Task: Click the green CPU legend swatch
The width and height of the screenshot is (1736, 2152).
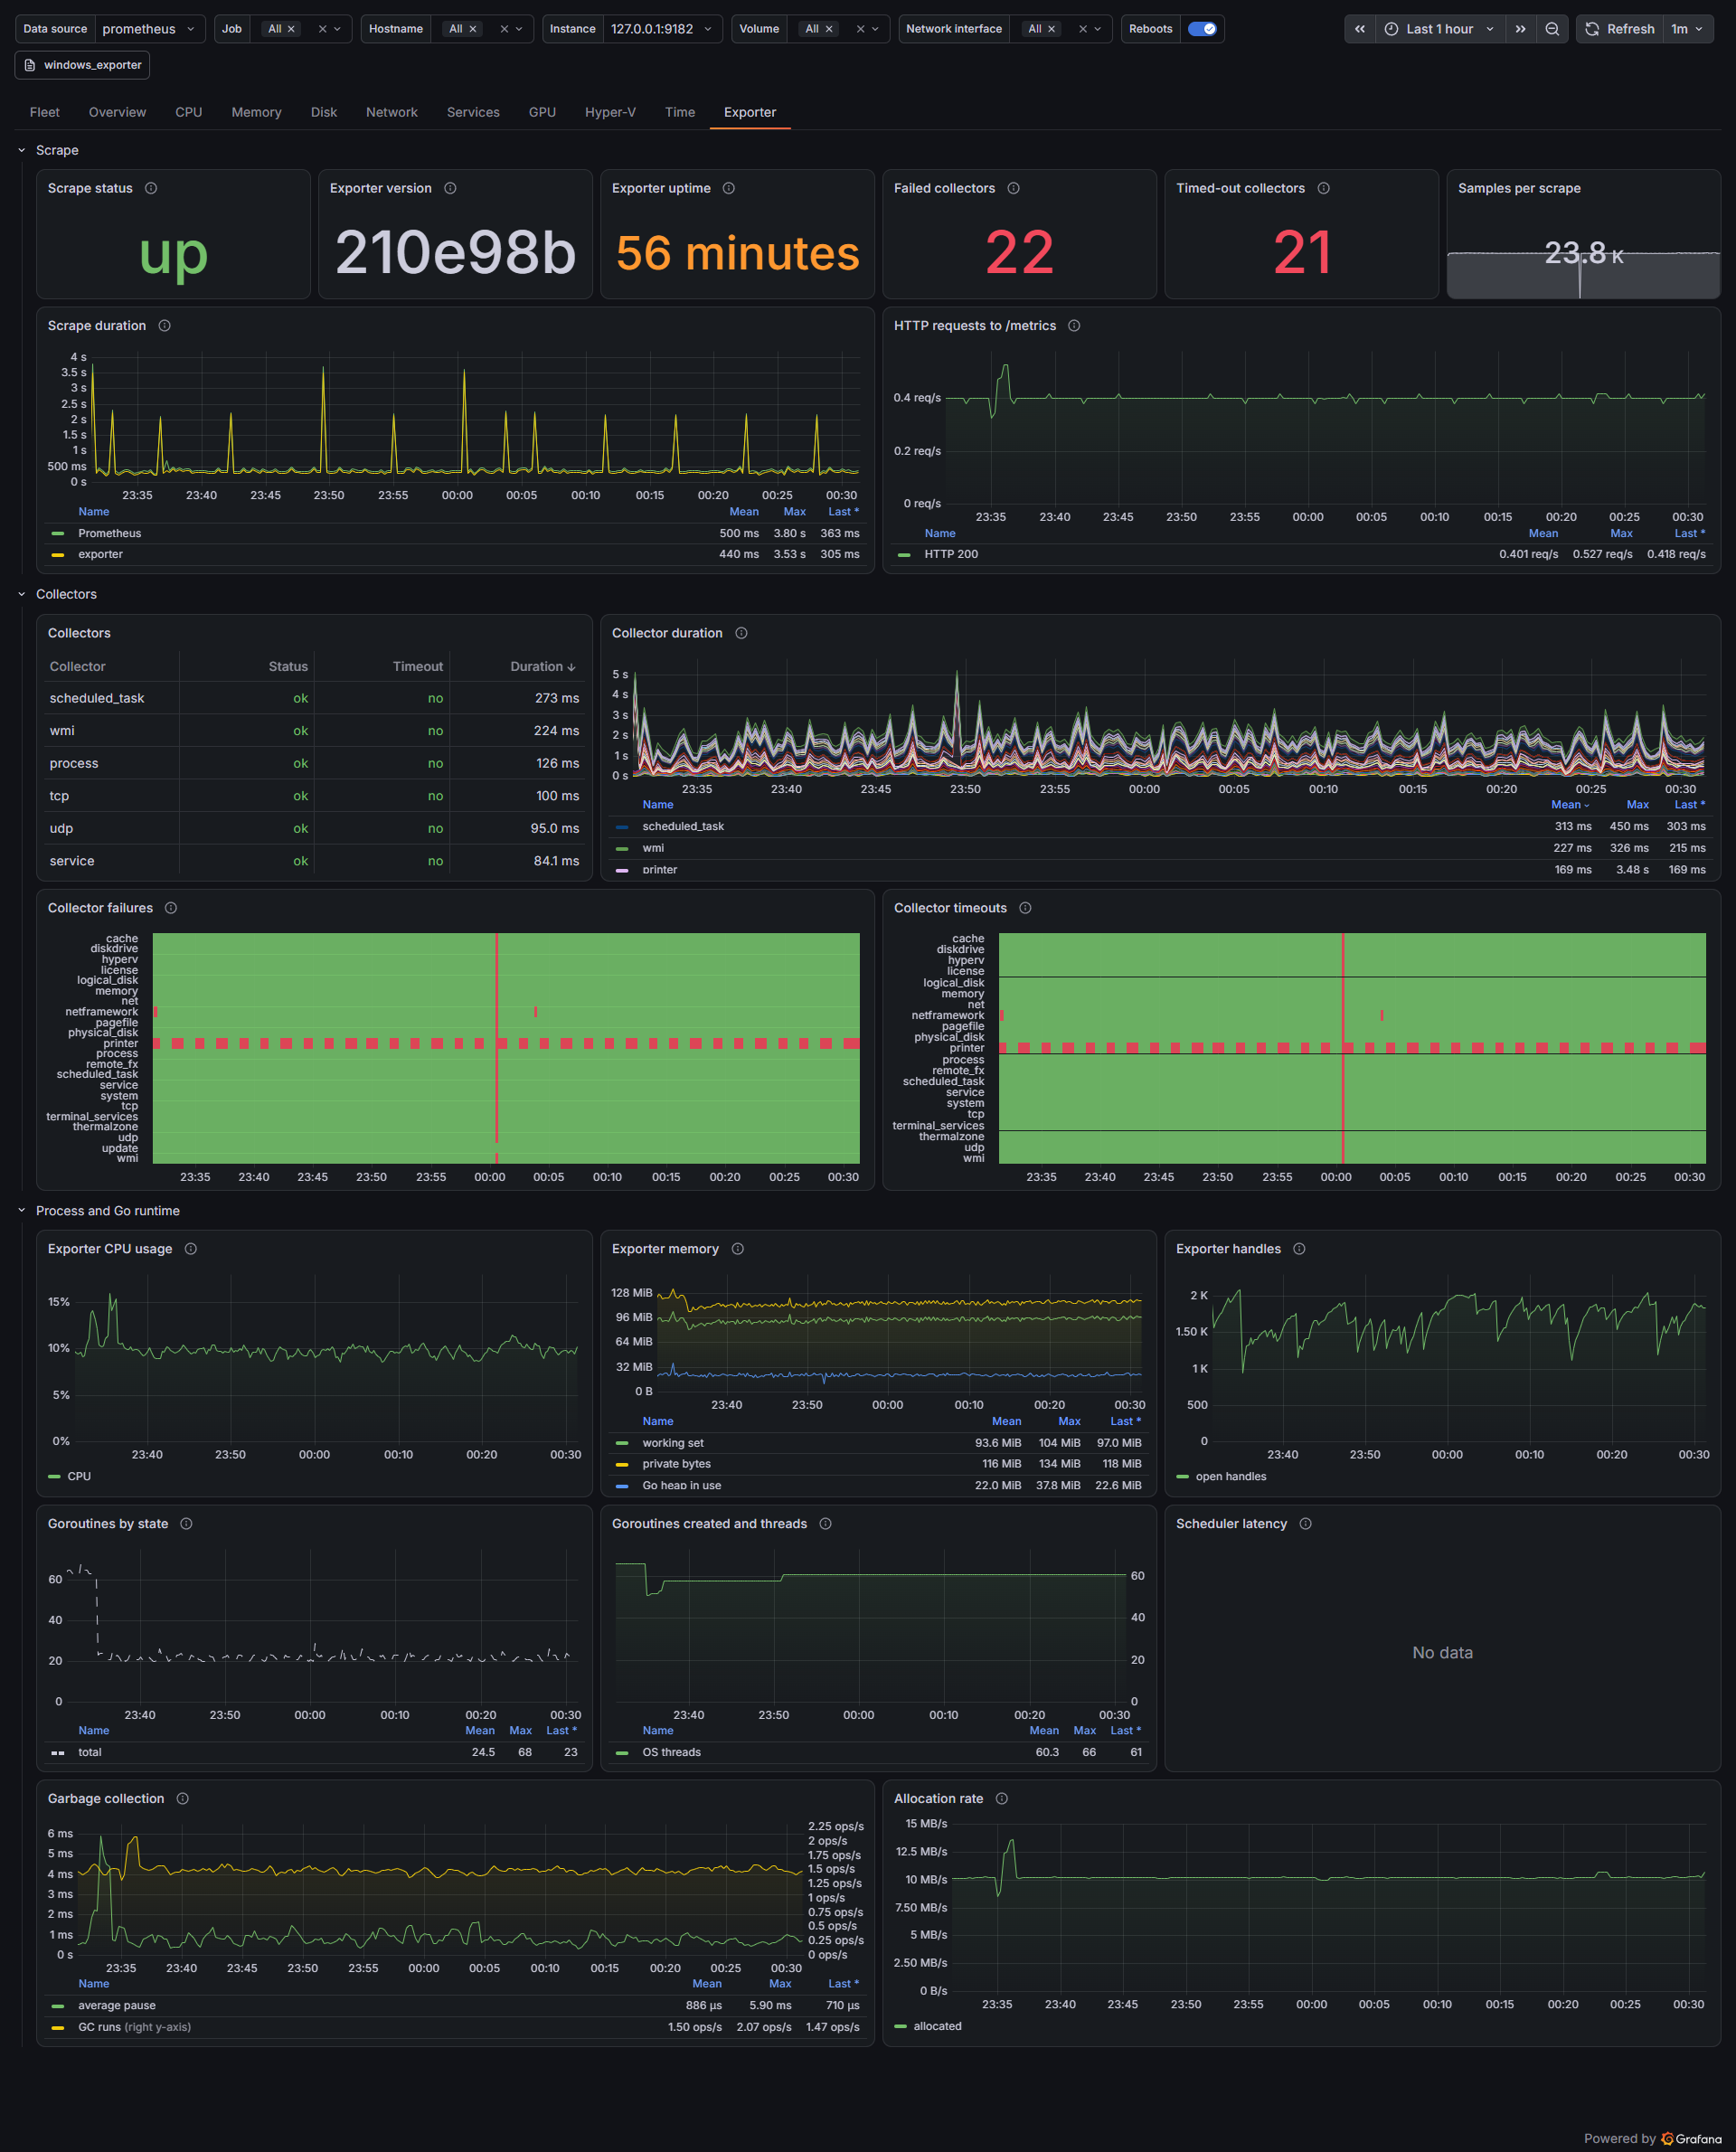Action: 54,1477
